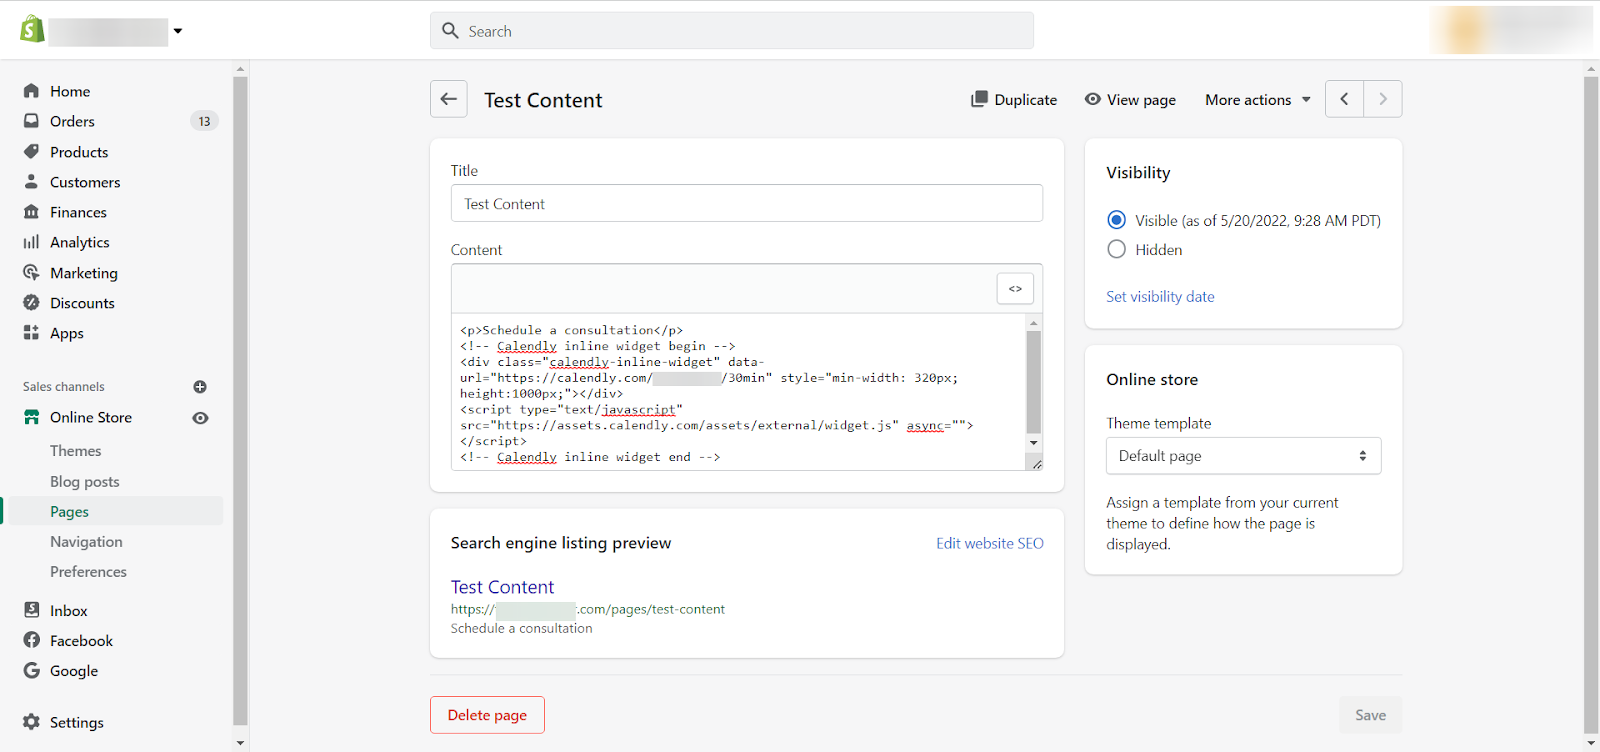View the Online Store using the eye icon
This screenshot has width=1600, height=752.
[x=200, y=418]
